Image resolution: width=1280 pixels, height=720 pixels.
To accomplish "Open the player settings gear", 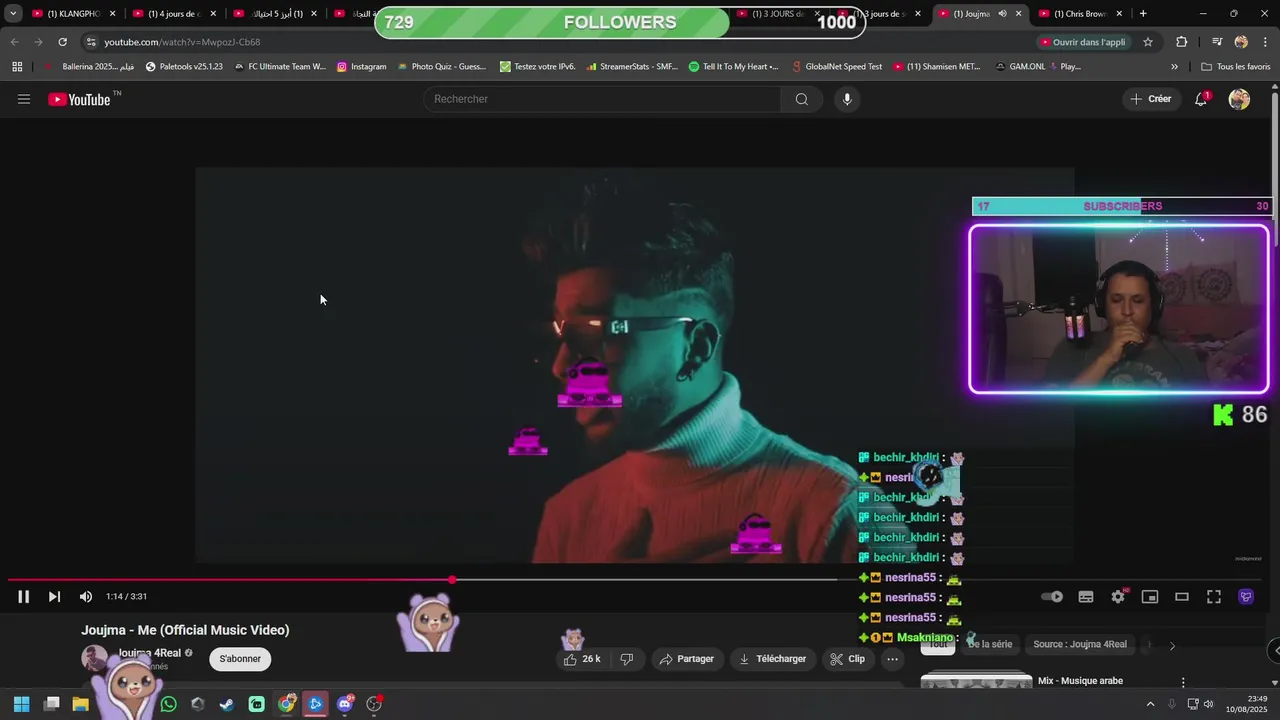I will [x=1118, y=597].
